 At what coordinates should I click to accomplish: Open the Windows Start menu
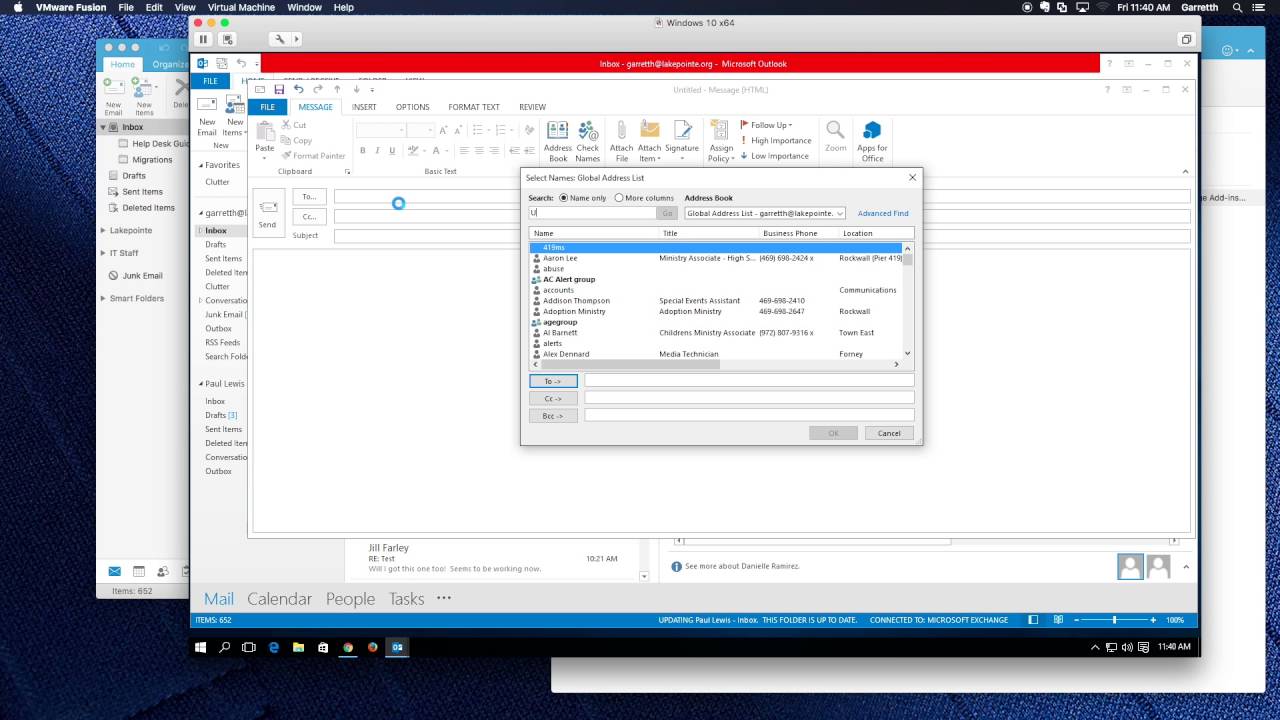201,647
